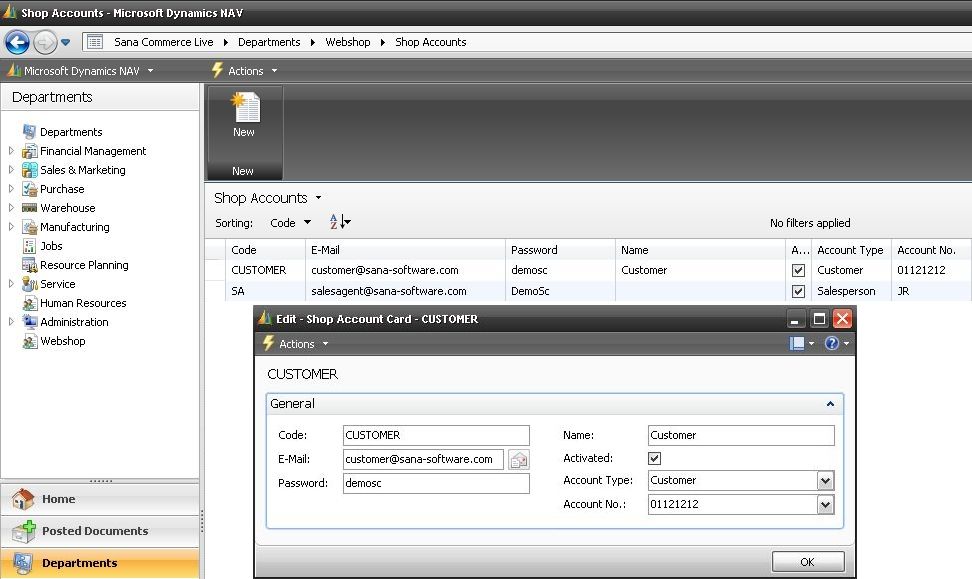The height and width of the screenshot is (579, 972).
Task: Click the Salesperson account type cell
Action: (x=851, y=291)
